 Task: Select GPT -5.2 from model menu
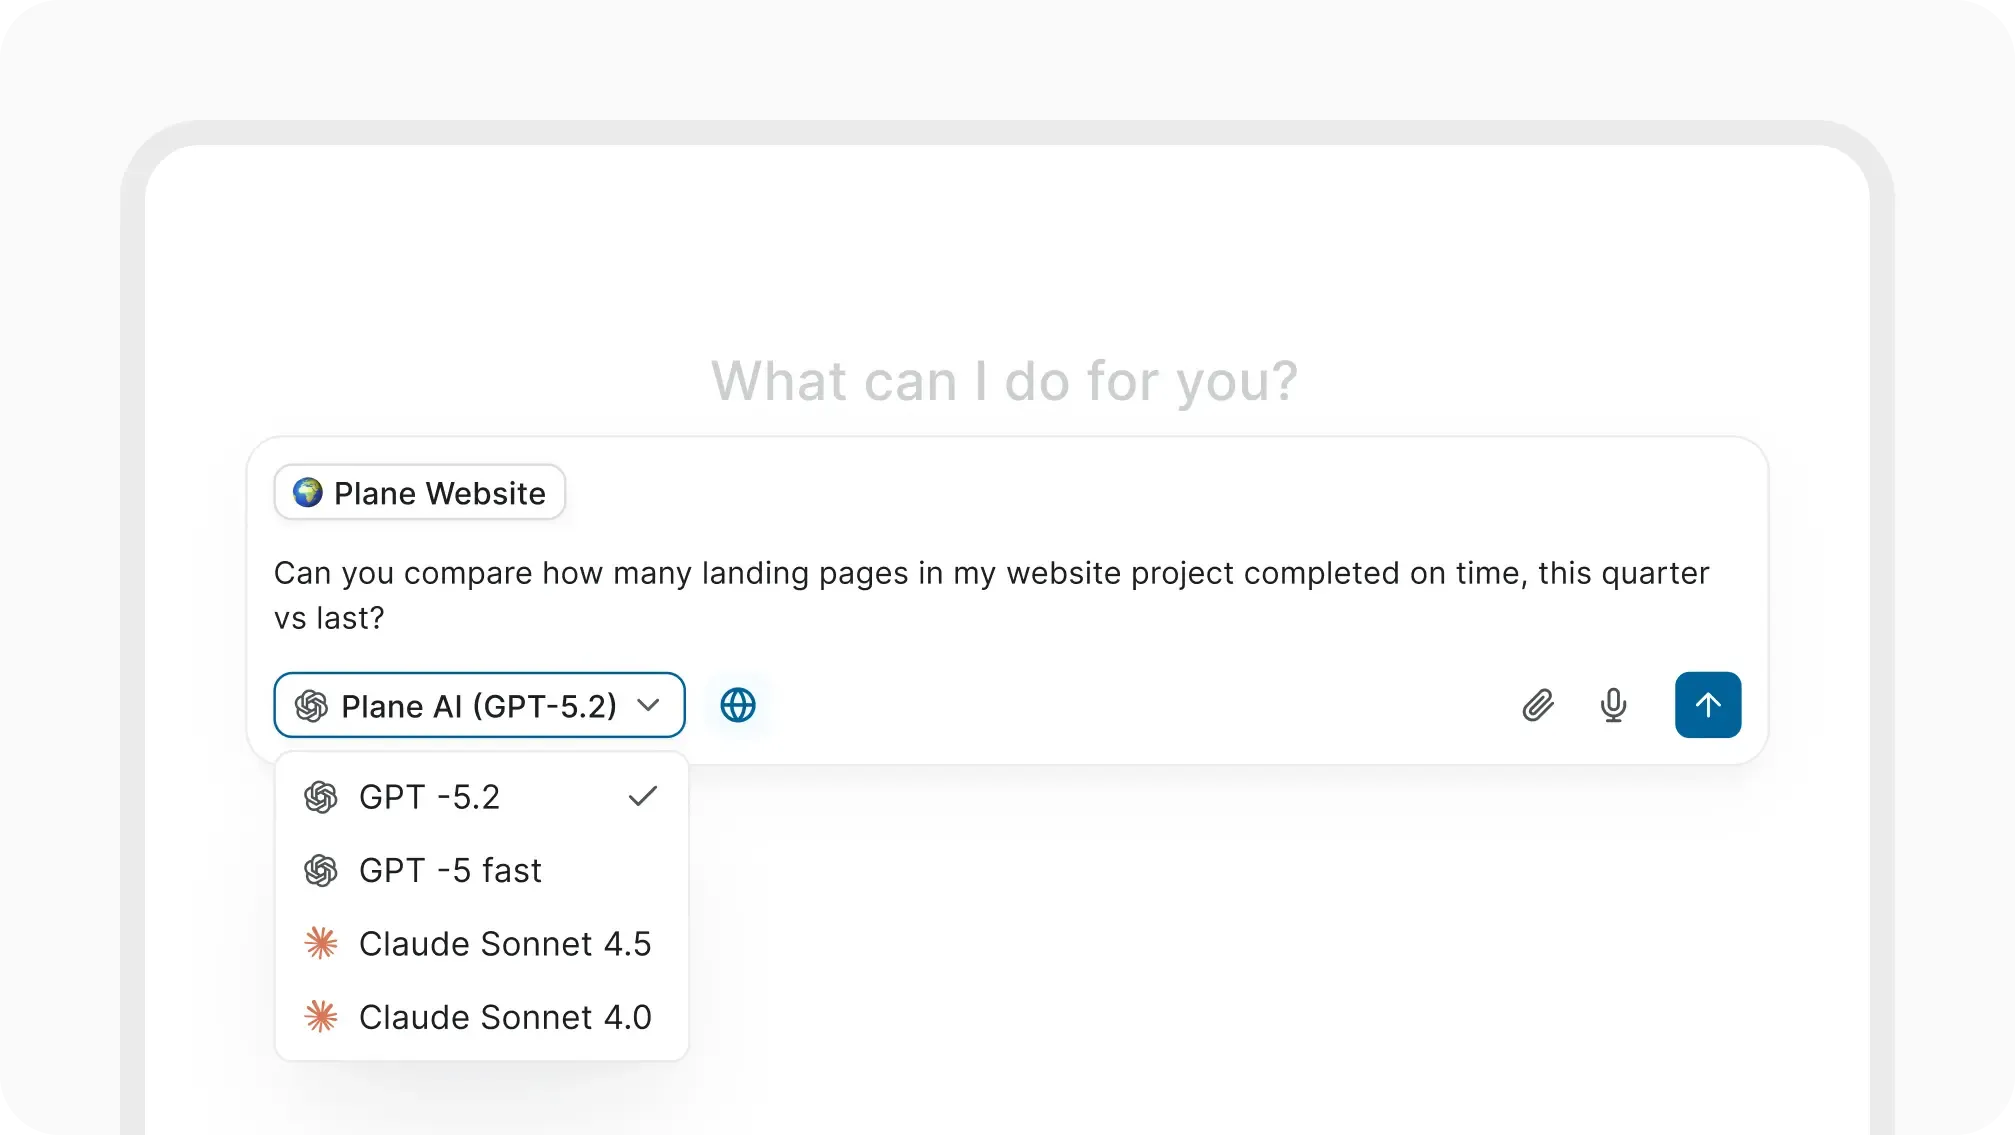[x=430, y=797]
